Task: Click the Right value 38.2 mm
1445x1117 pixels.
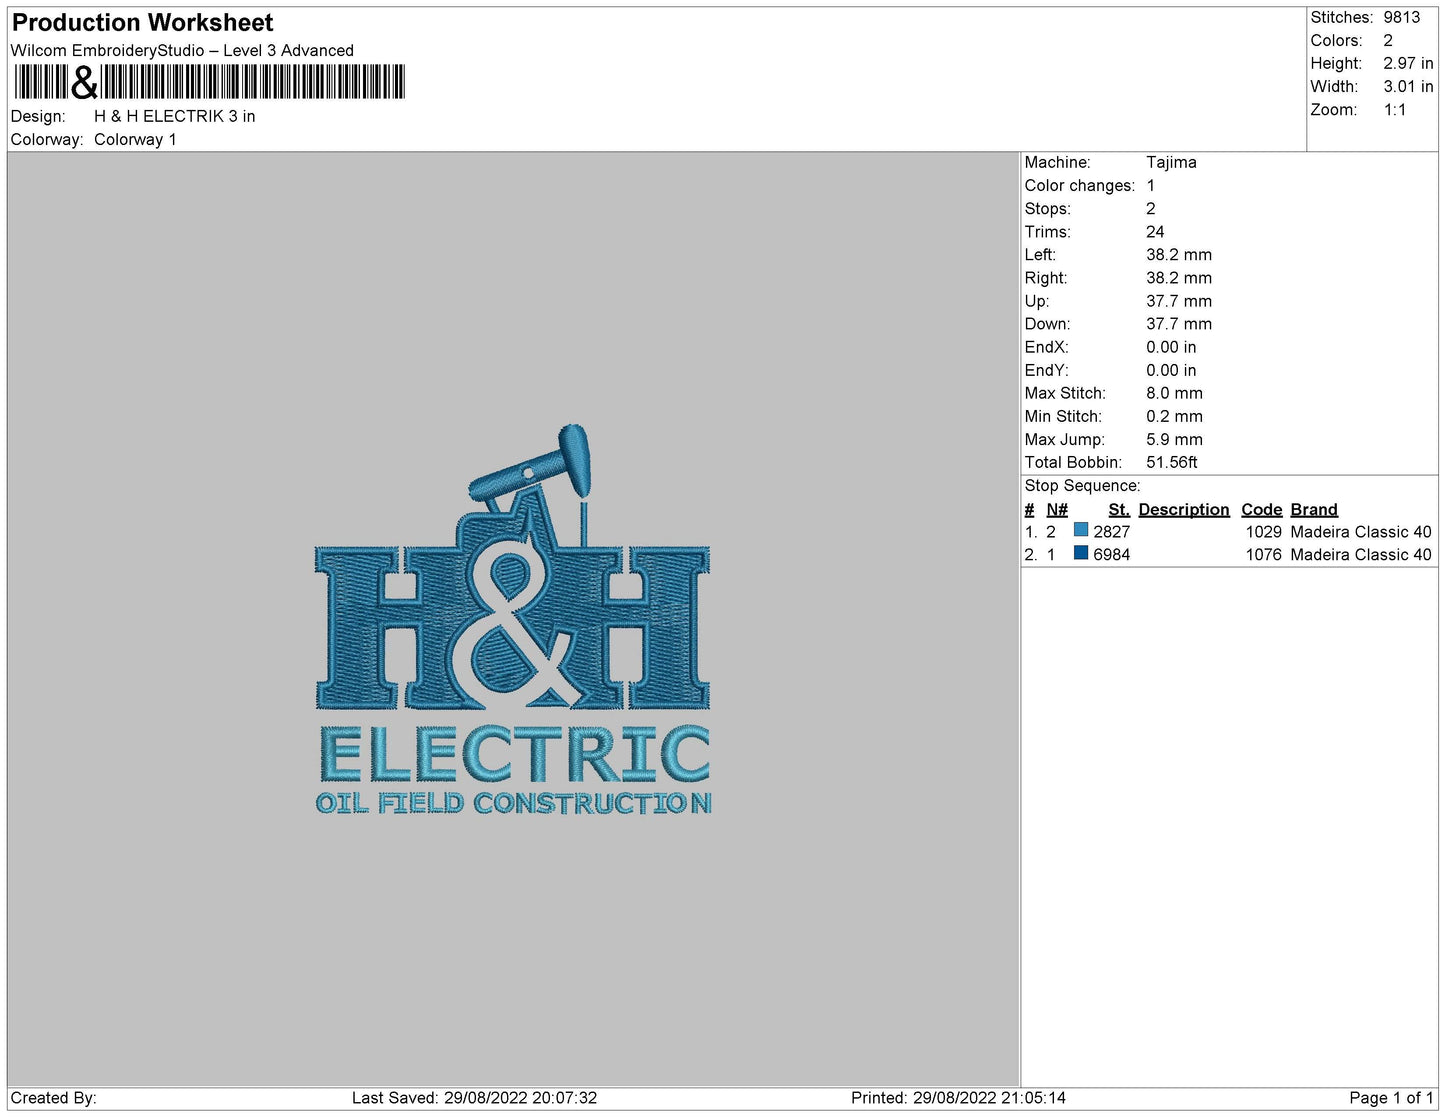Action: 1179,278
